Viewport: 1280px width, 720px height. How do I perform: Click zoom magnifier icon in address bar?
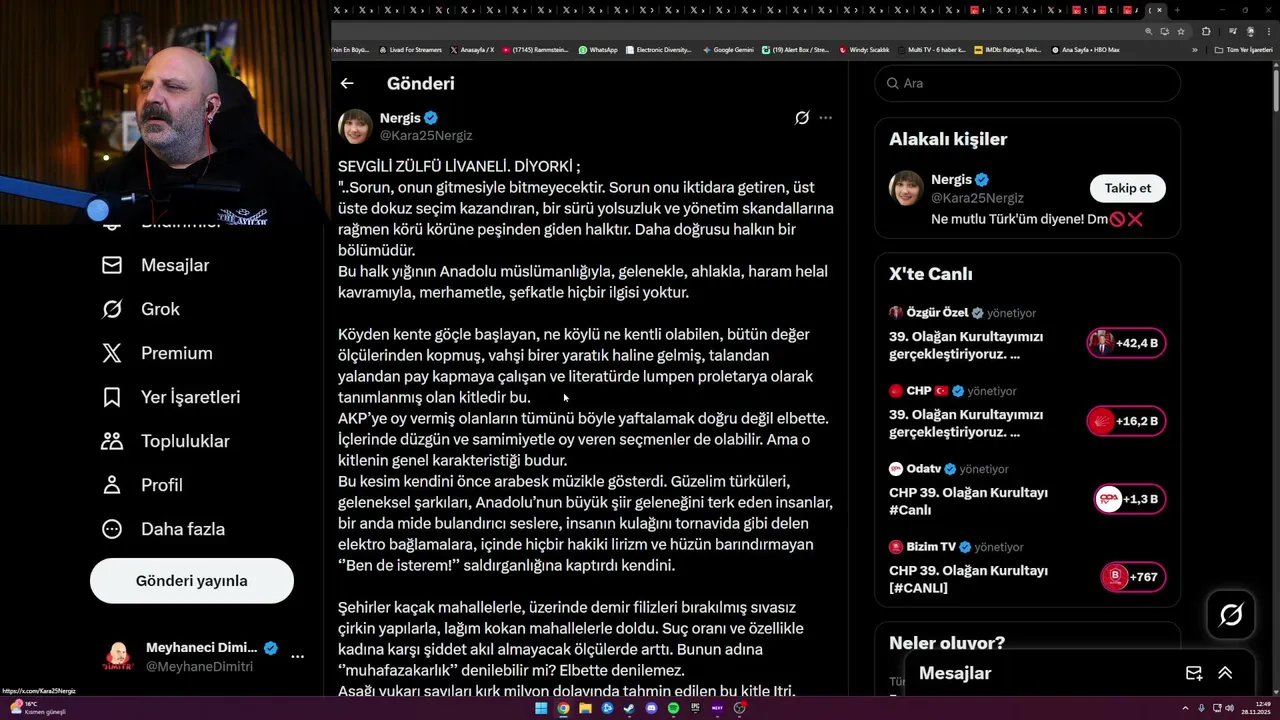[1149, 31]
